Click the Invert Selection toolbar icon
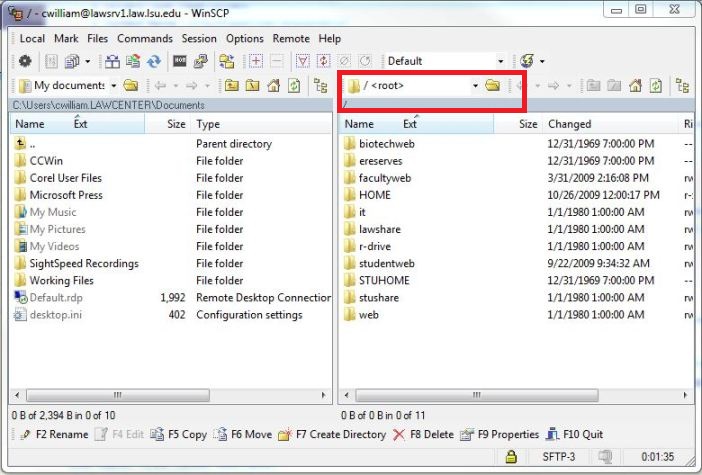The height and width of the screenshot is (475, 702). [x=323, y=61]
